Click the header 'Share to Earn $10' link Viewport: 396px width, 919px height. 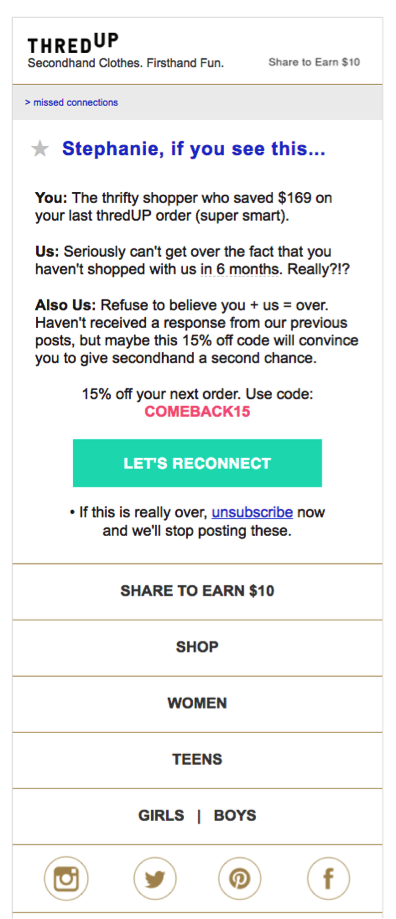(314, 62)
